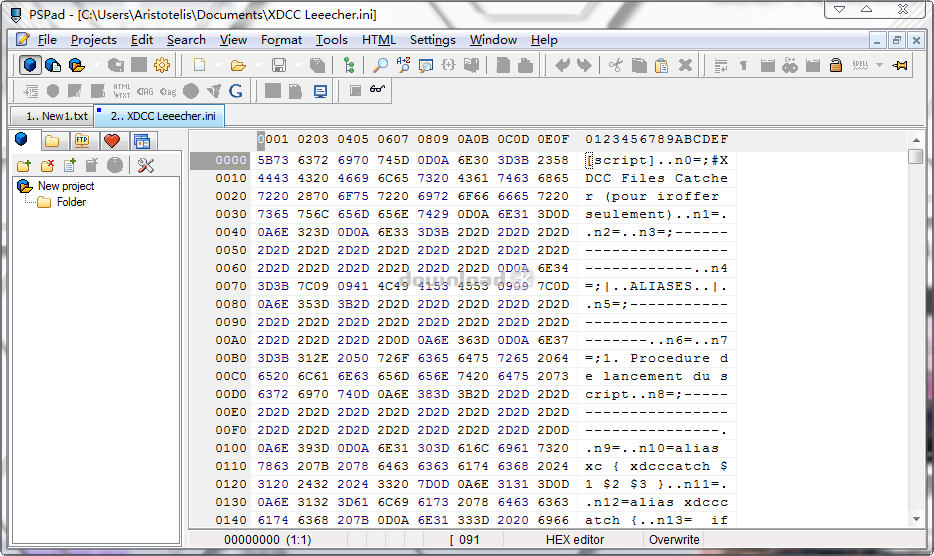This screenshot has height=556, width=934.
Task: Click the HEX editor status bar label
Action: point(574,540)
